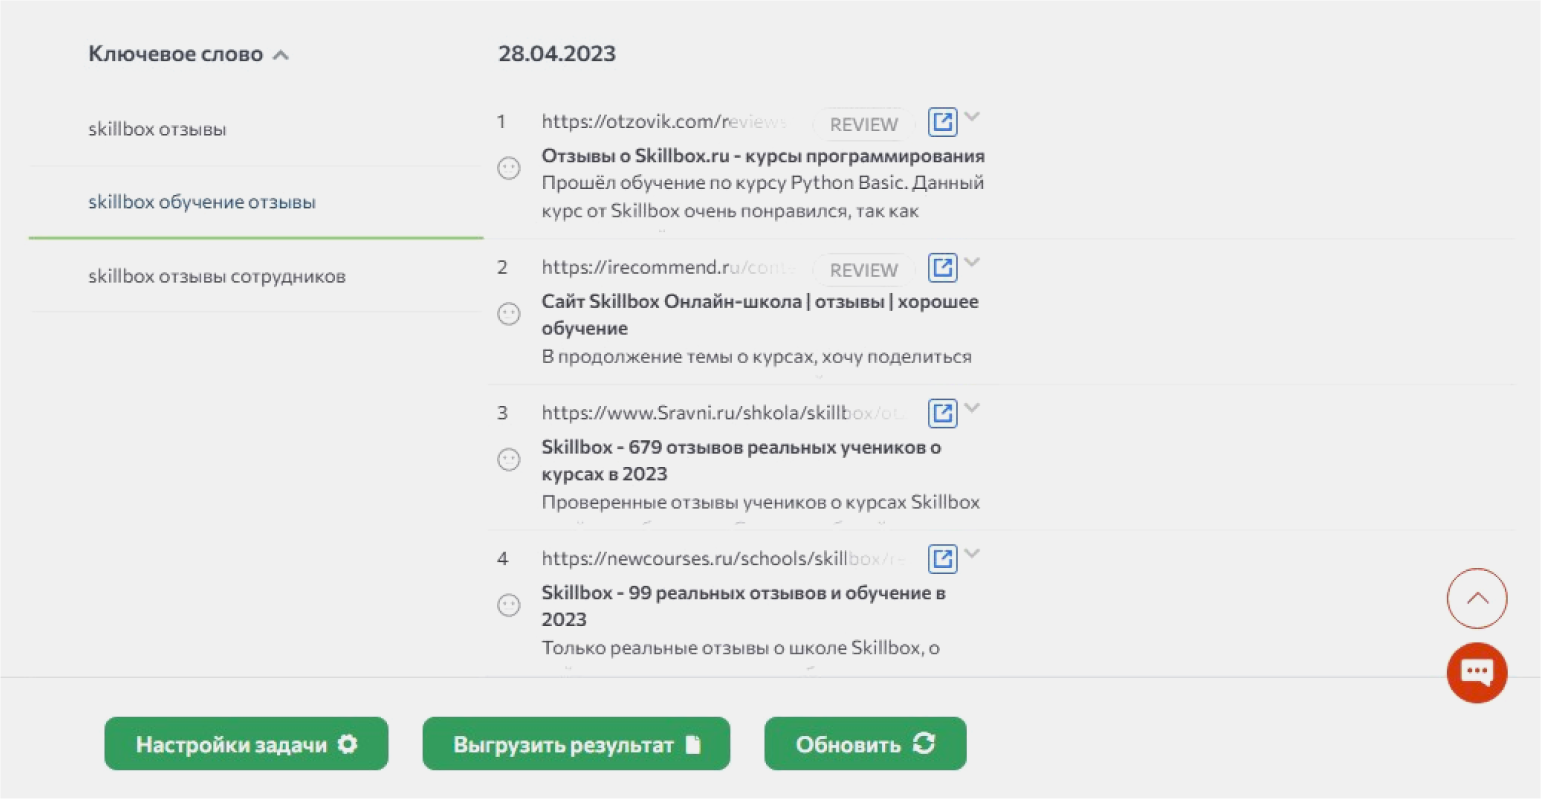Open otzovik.com result in new tab icon
Image resolution: width=1541 pixels, height=799 pixels.
[942, 122]
